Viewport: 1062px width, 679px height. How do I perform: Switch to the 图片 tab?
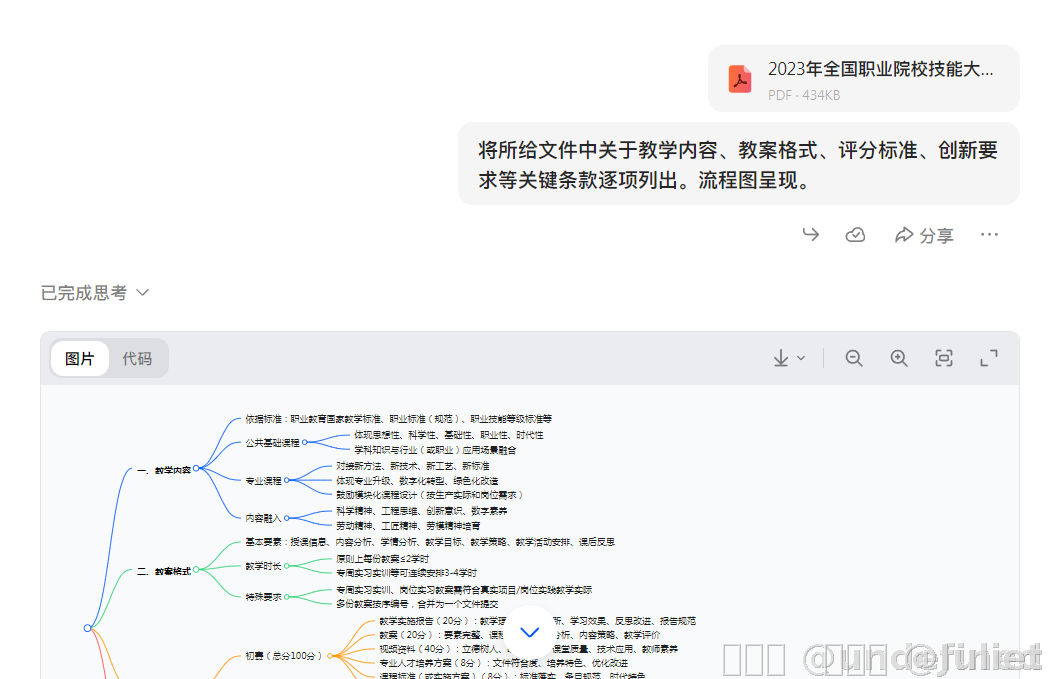click(x=80, y=358)
